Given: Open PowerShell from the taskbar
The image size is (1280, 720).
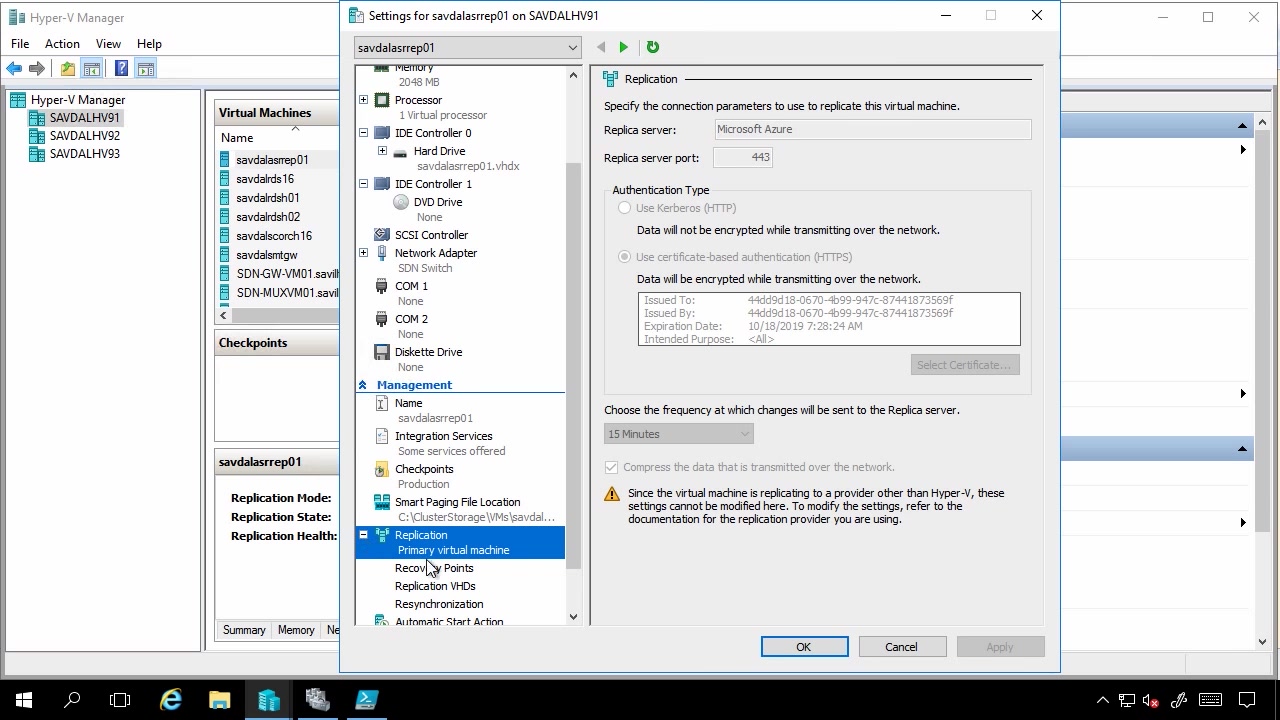Looking at the screenshot, I should click(x=367, y=700).
